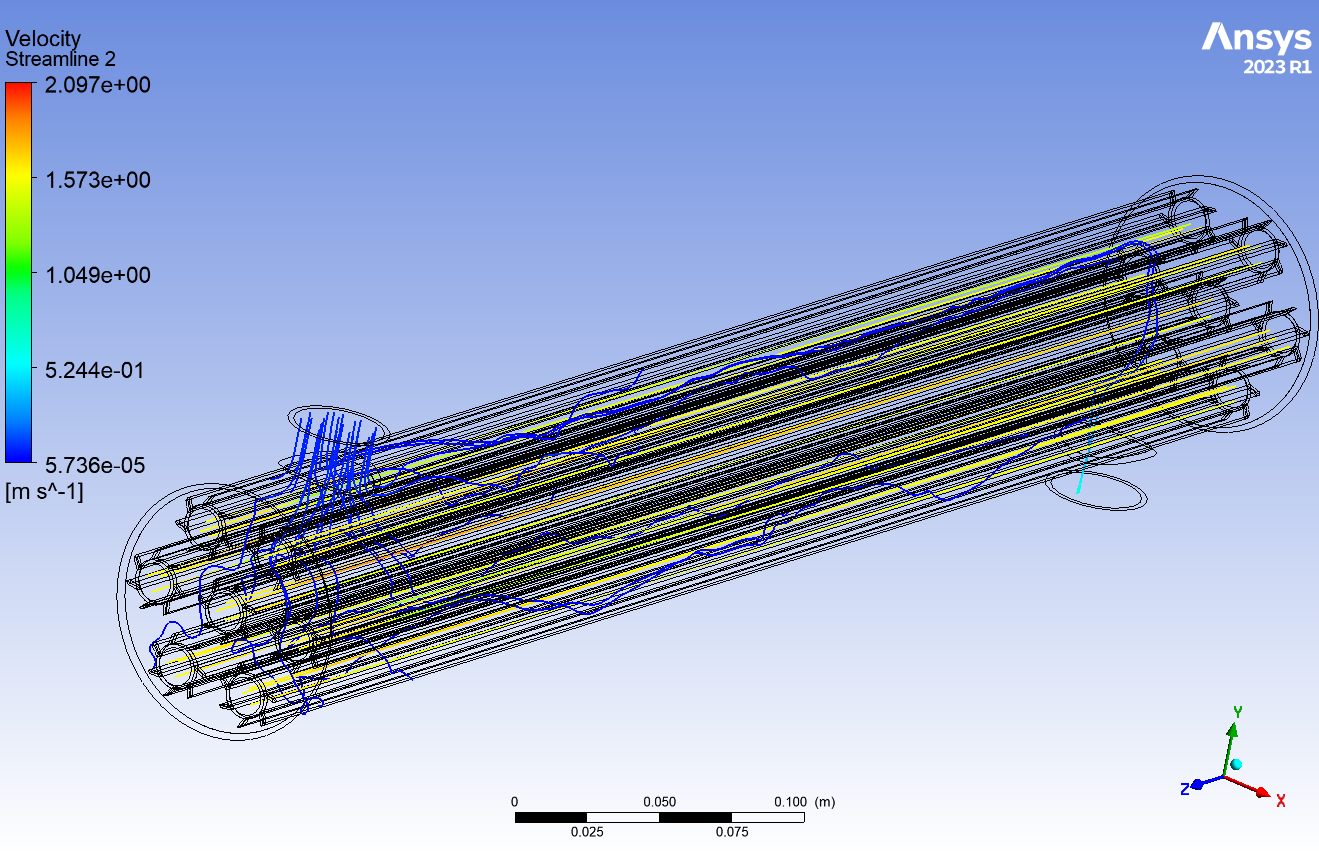Viewport: 1319px width, 857px height.
Task: Click the 'Velocity' legend title
Action: pos(43,39)
